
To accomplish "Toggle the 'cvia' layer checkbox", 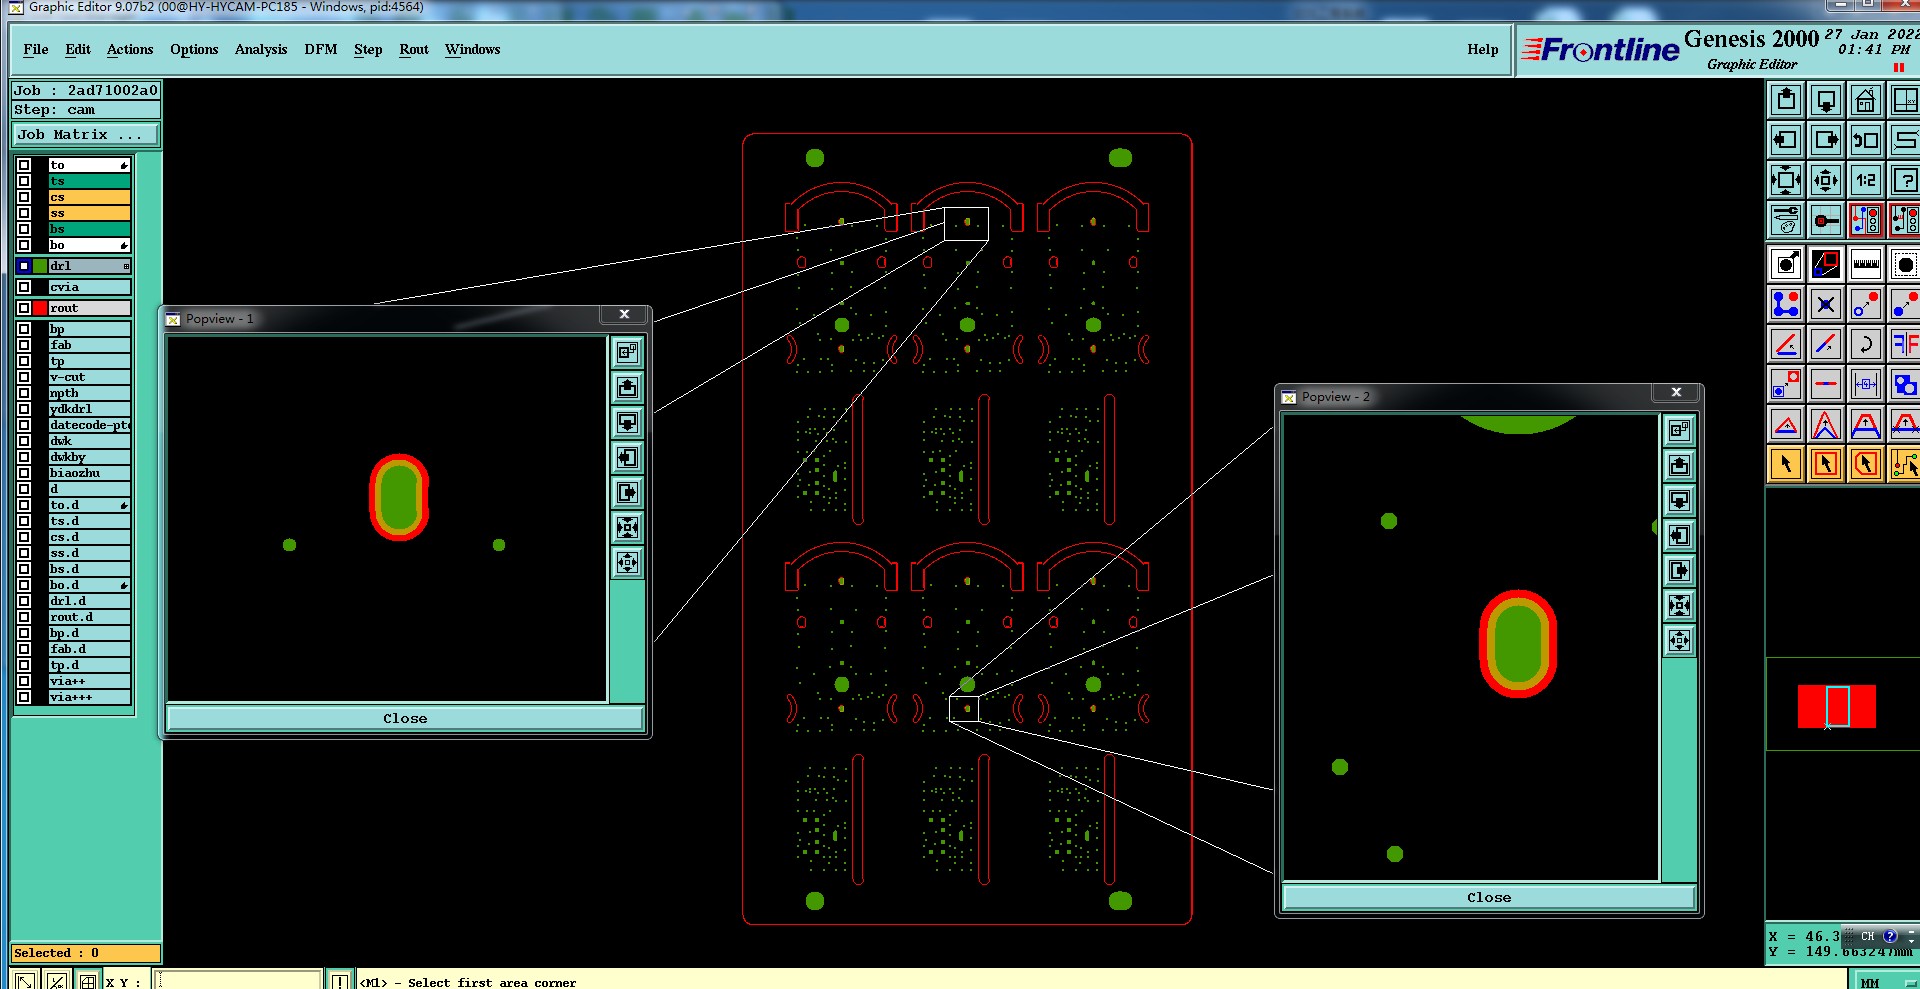I will point(24,287).
